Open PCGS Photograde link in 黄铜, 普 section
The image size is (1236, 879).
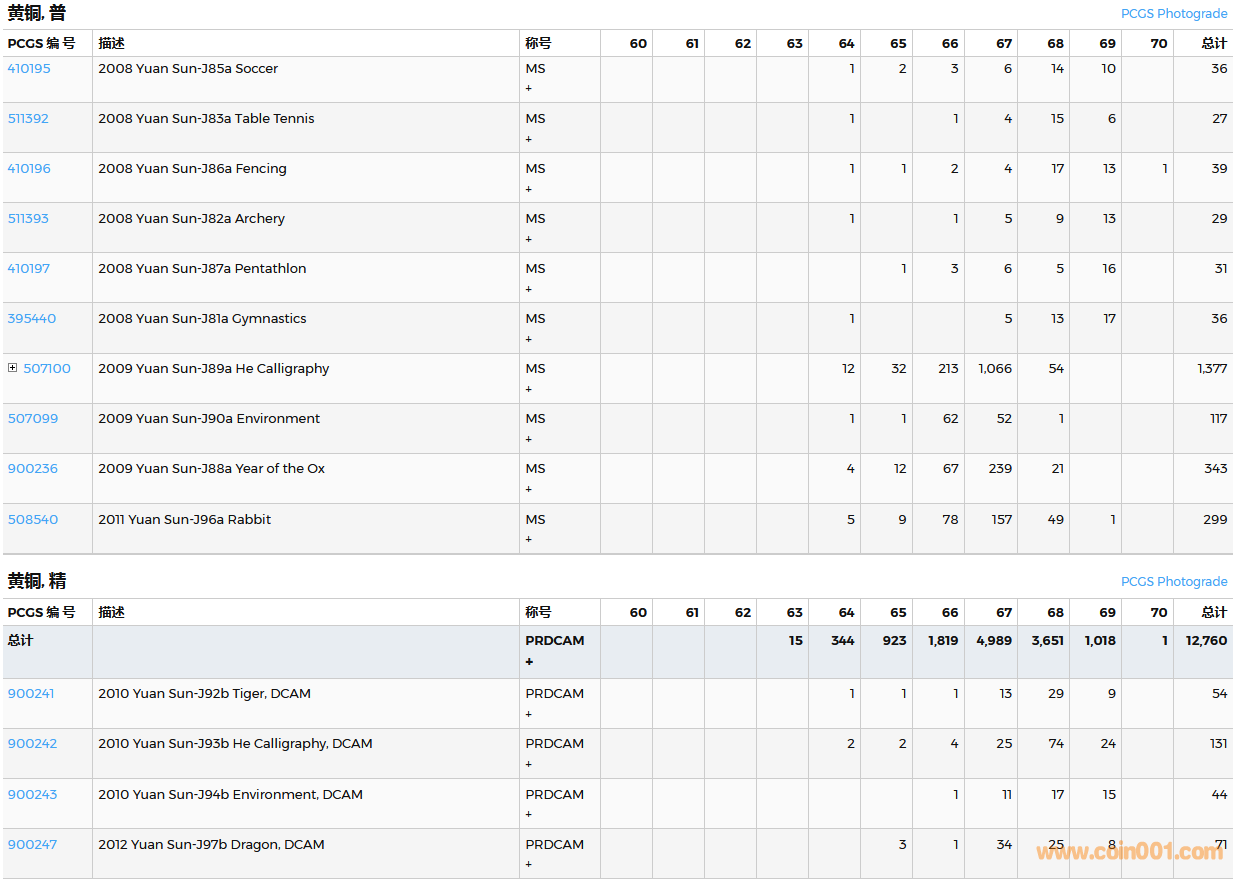(x=1173, y=14)
